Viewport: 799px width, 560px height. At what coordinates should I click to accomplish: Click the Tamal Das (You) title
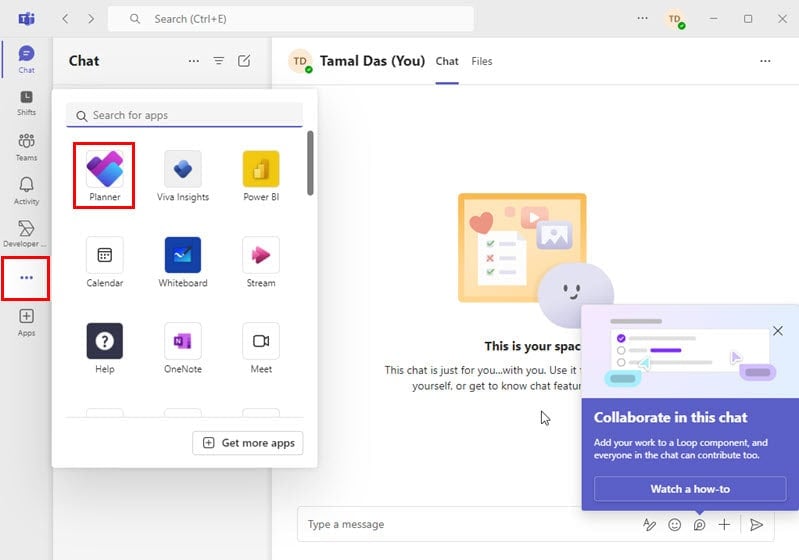point(372,61)
